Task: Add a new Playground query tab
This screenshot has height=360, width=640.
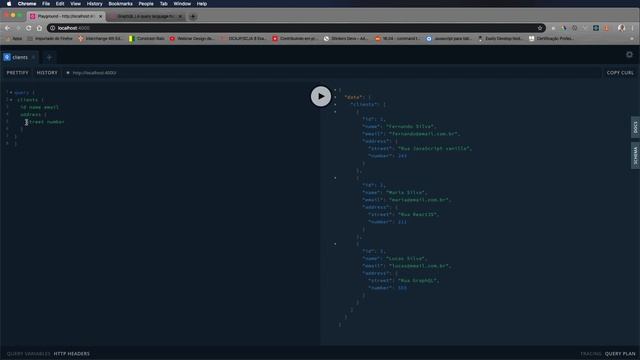Action: tap(49, 58)
